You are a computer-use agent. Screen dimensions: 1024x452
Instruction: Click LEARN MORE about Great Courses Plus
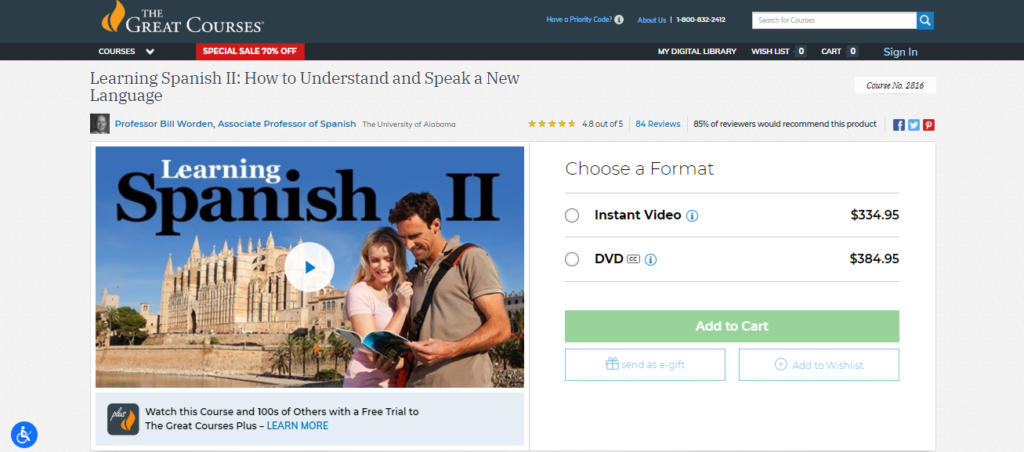298,426
